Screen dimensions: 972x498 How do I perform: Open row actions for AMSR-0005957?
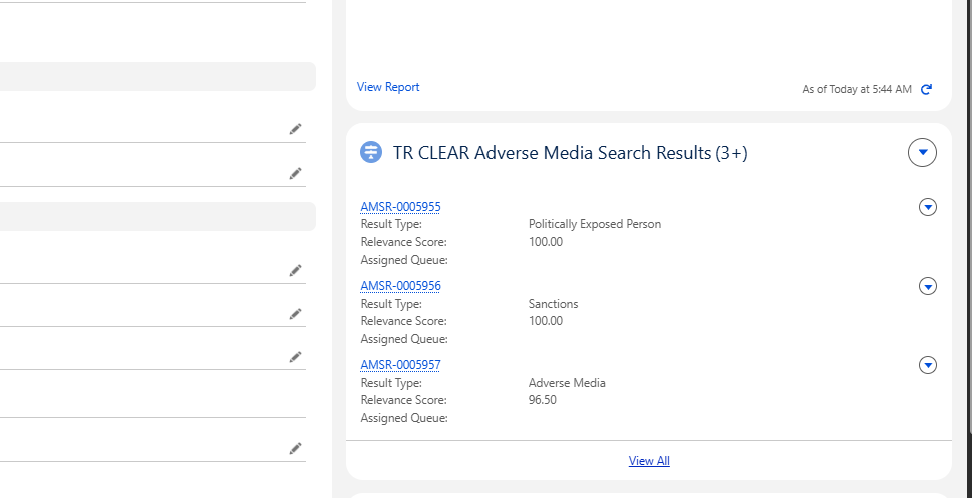927,365
